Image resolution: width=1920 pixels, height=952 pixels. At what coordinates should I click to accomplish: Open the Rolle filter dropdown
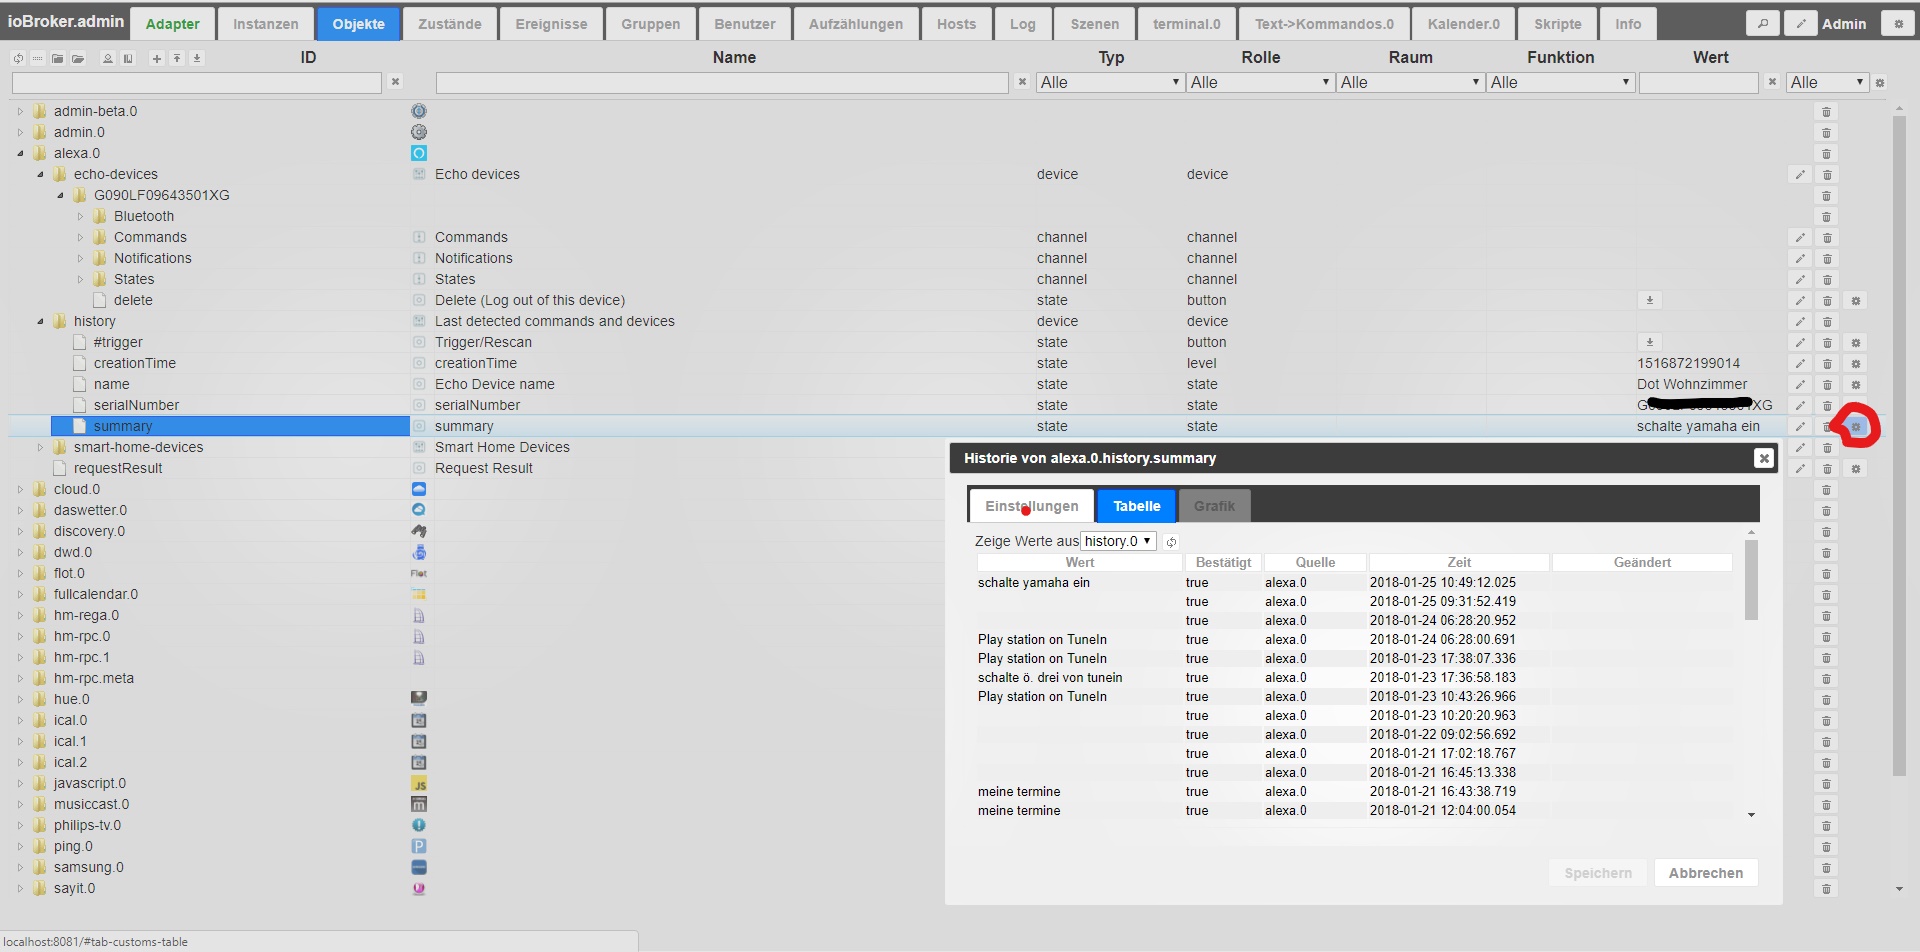[1260, 82]
